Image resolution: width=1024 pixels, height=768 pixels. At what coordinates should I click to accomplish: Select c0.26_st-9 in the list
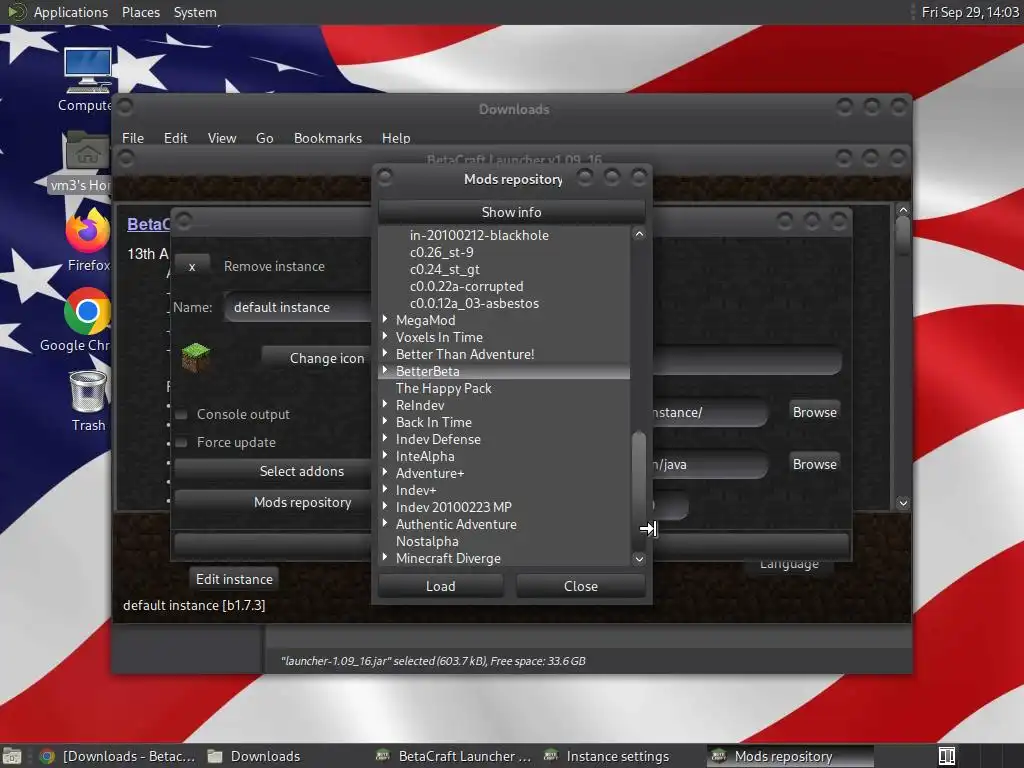point(441,252)
